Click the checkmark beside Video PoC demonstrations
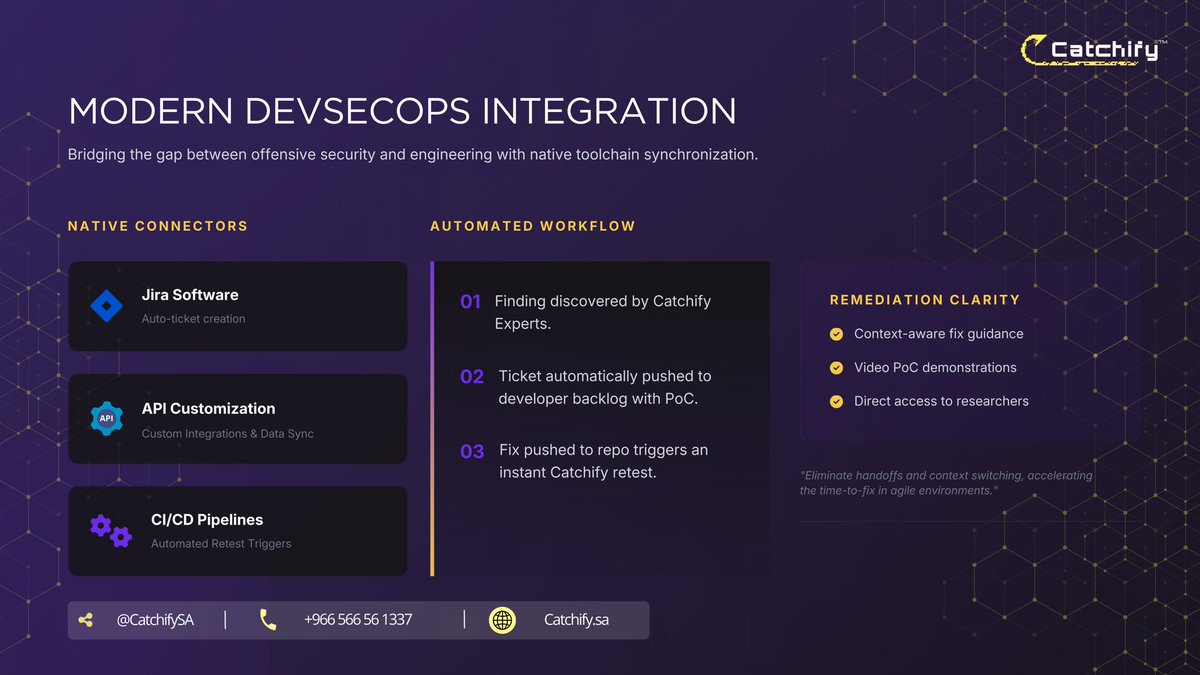This screenshot has height=675, width=1200. point(837,368)
